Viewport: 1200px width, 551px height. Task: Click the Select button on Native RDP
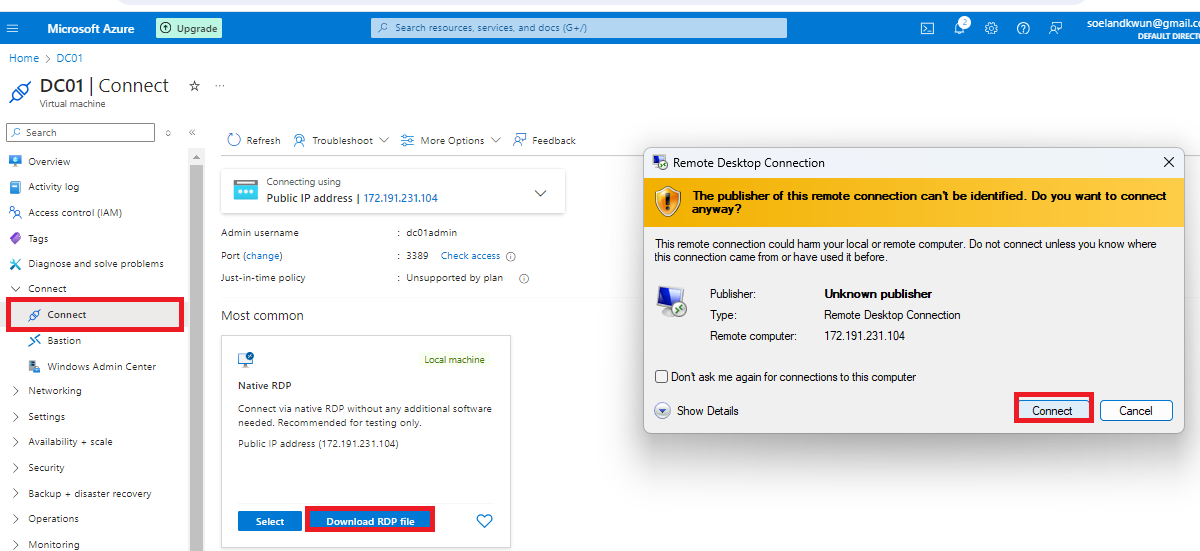[270, 521]
